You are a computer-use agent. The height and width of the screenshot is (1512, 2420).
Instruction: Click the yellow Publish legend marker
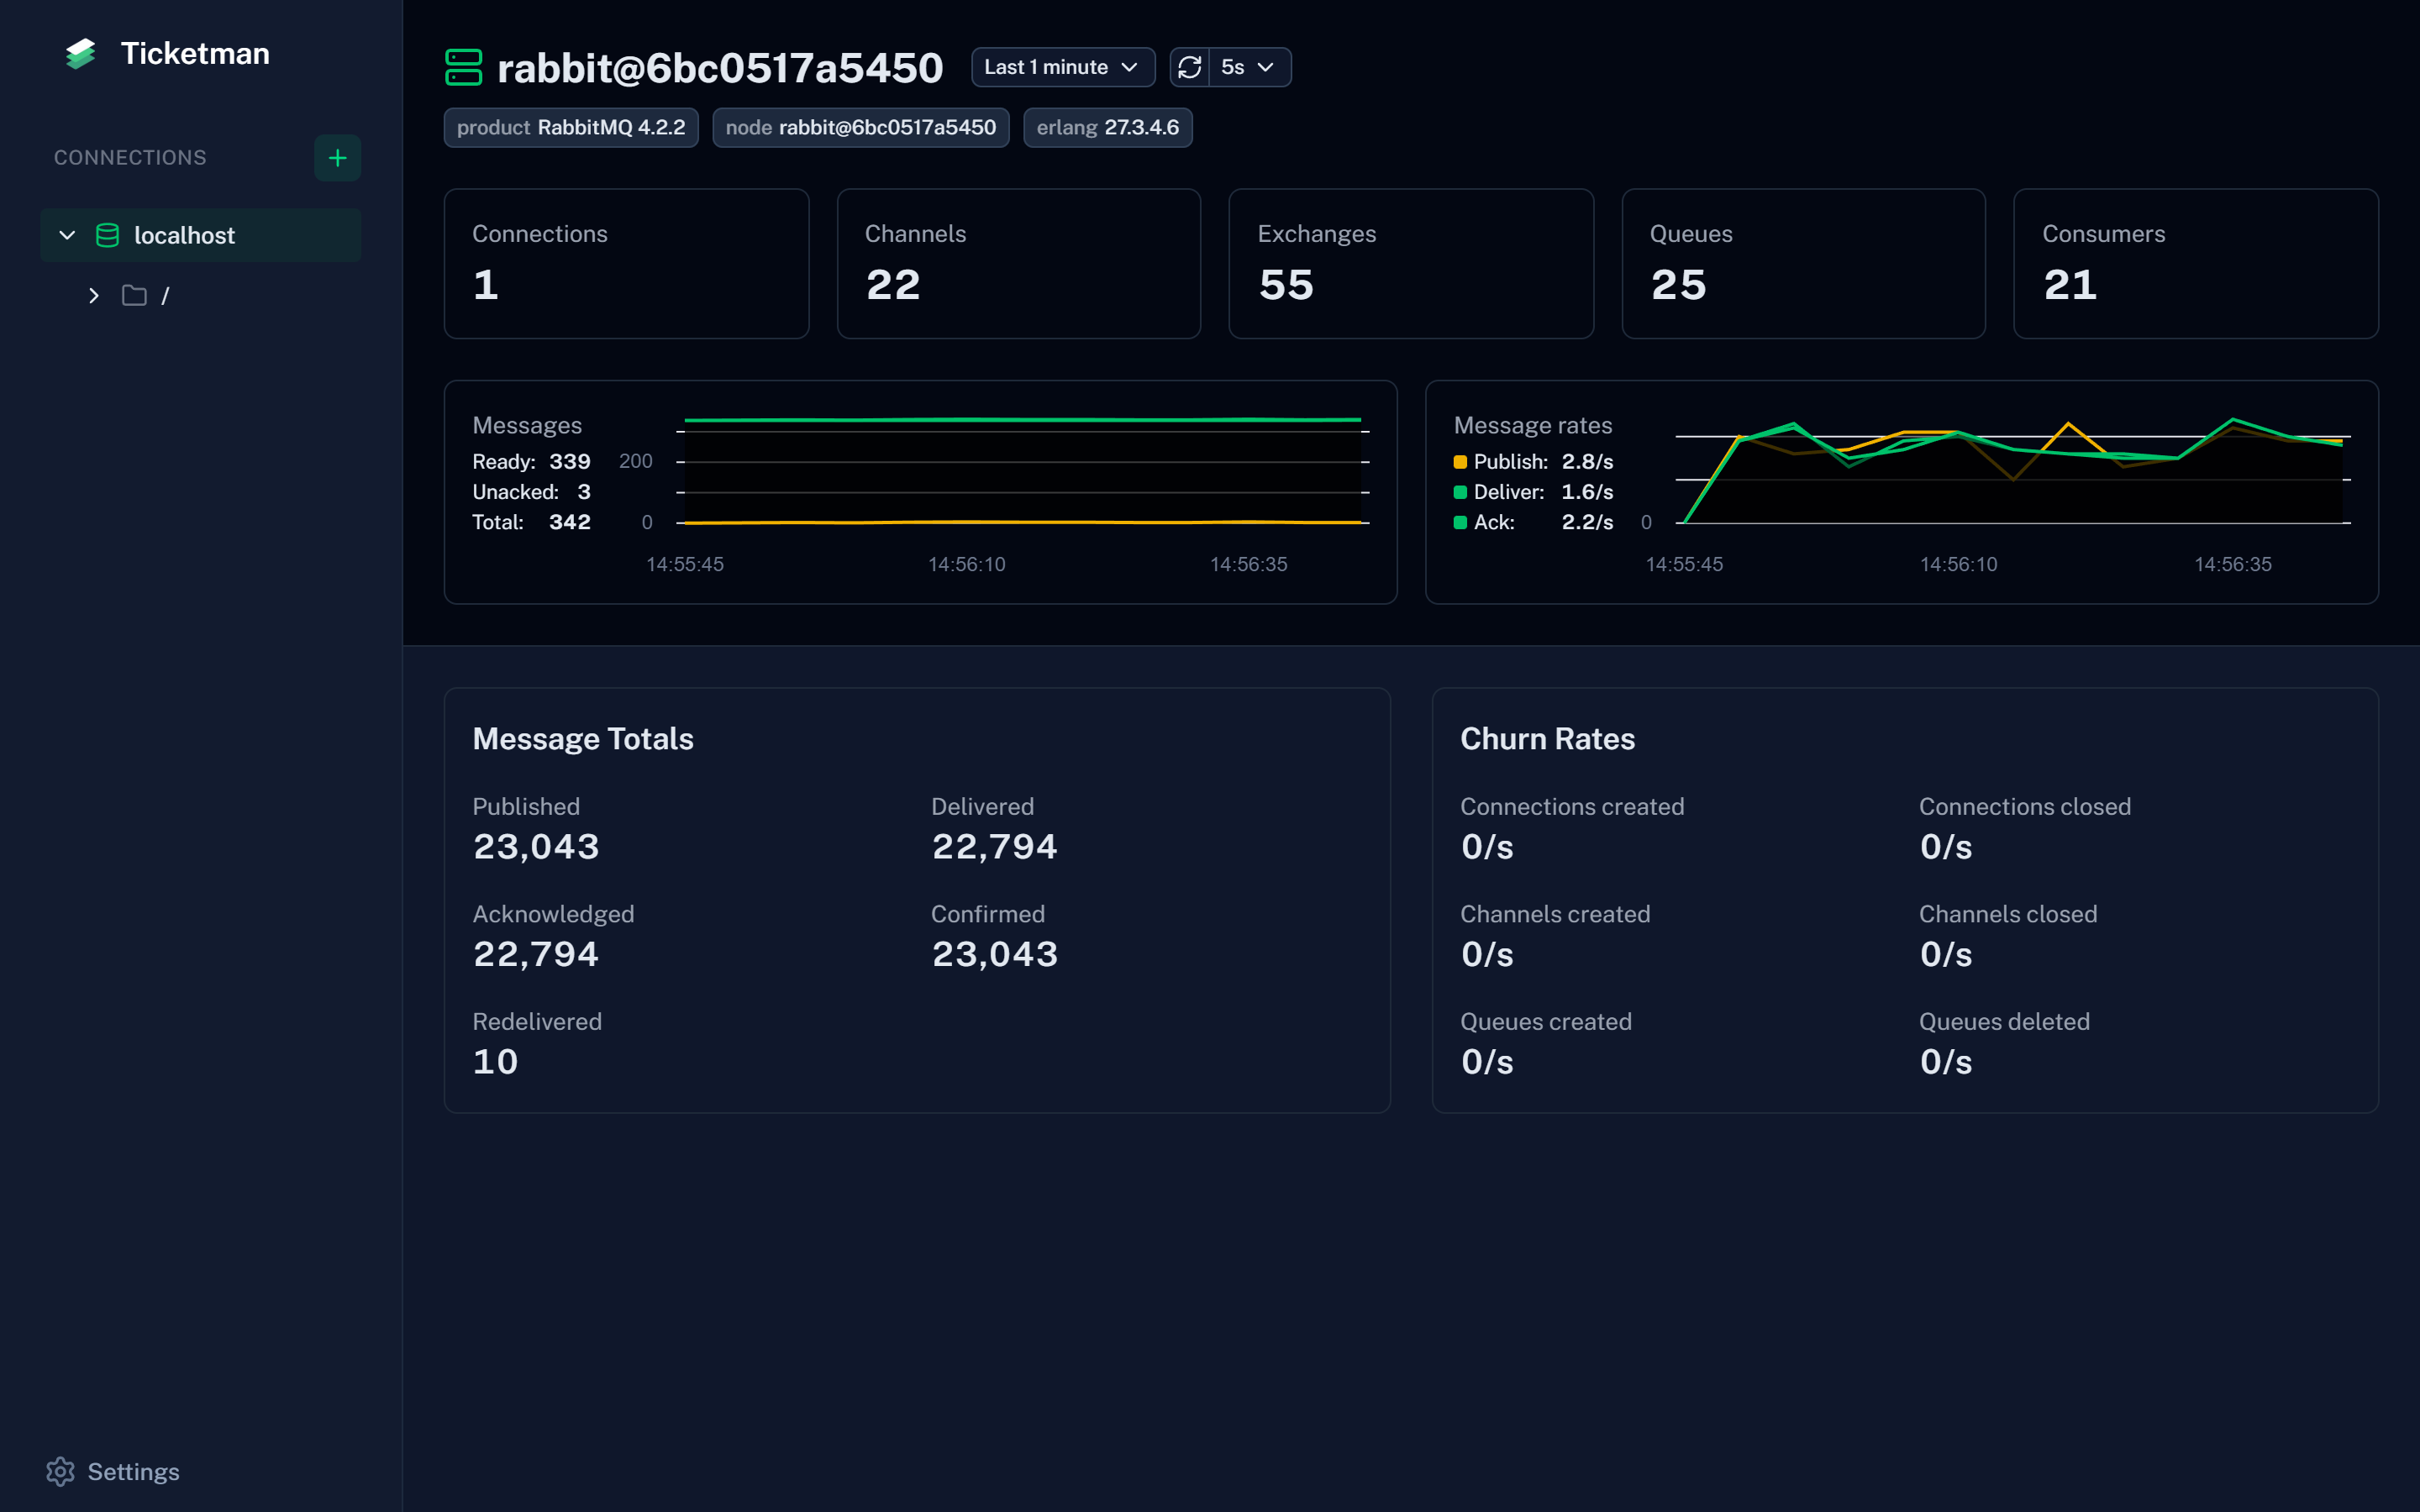(x=1460, y=462)
